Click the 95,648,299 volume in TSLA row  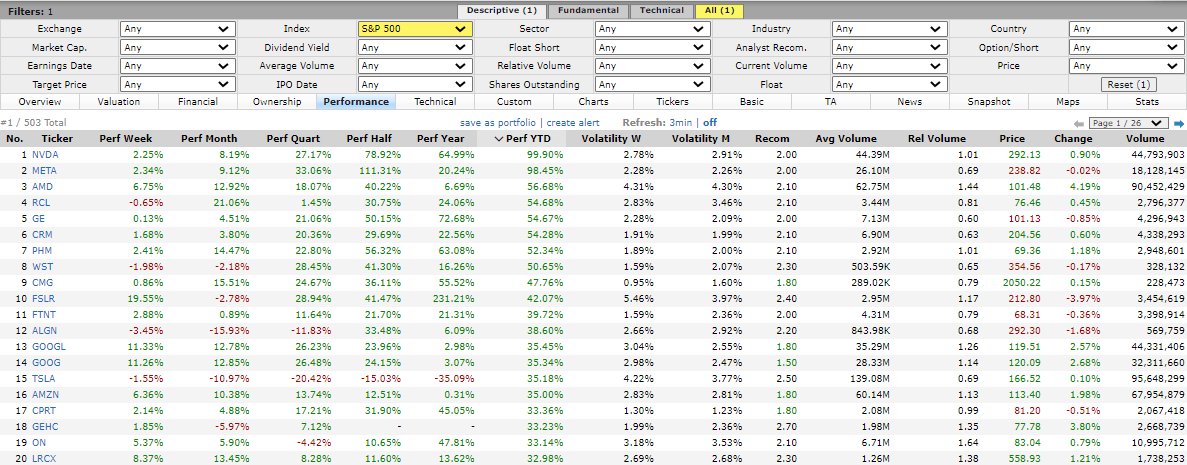(1157, 379)
